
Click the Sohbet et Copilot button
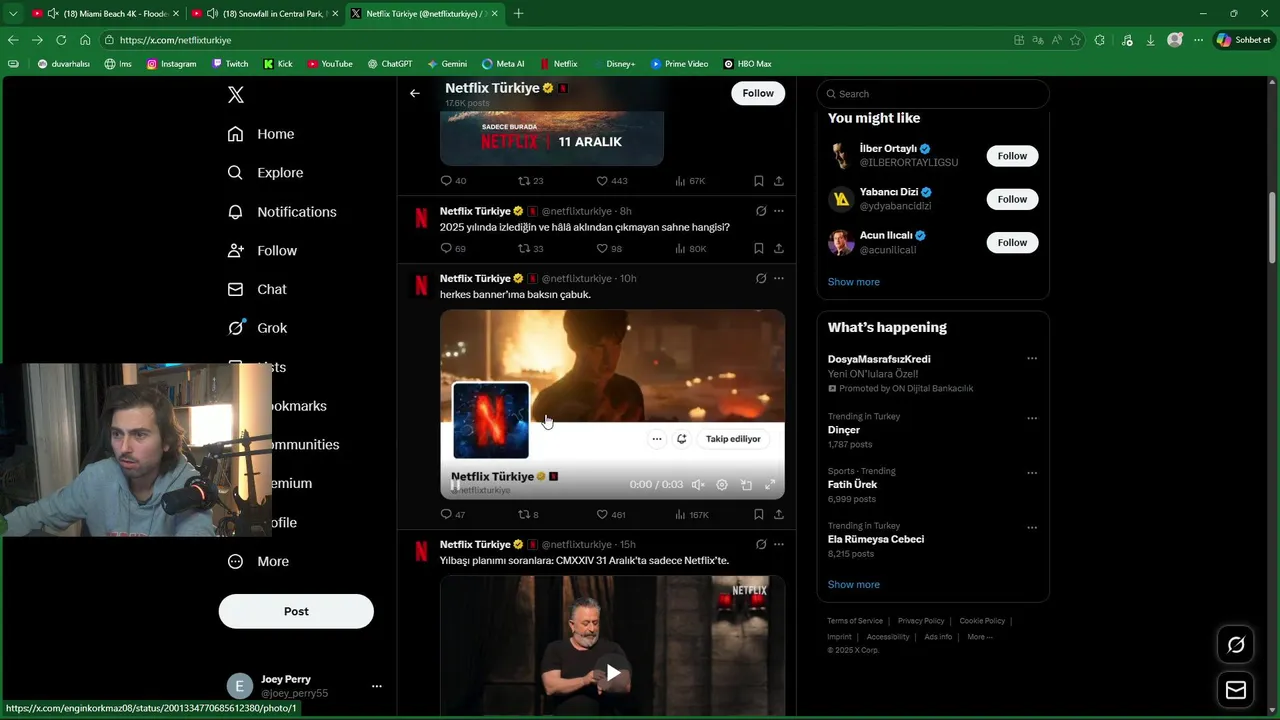pyautogui.click(x=1243, y=40)
